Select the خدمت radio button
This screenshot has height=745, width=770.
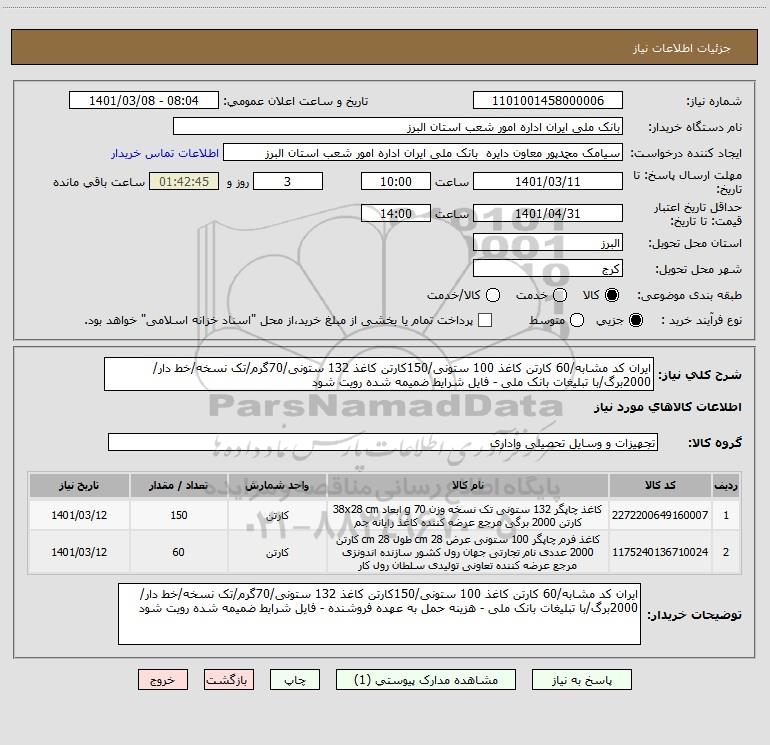tap(560, 295)
